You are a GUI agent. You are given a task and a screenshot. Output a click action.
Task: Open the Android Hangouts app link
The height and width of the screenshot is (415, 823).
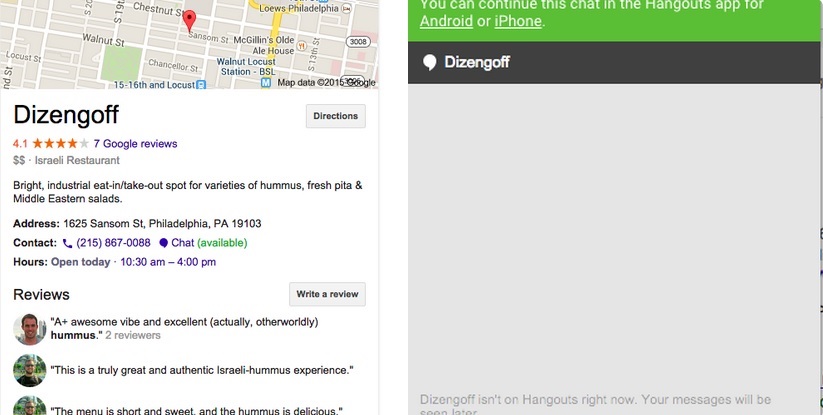(446, 21)
